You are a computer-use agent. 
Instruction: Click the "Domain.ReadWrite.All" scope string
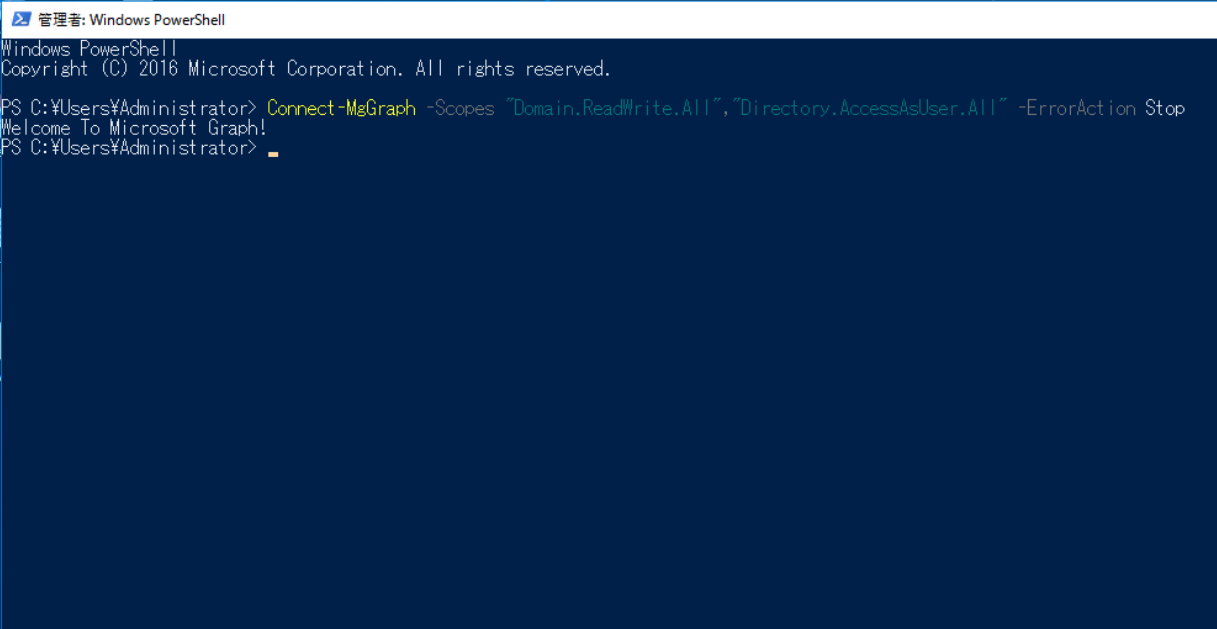point(614,108)
